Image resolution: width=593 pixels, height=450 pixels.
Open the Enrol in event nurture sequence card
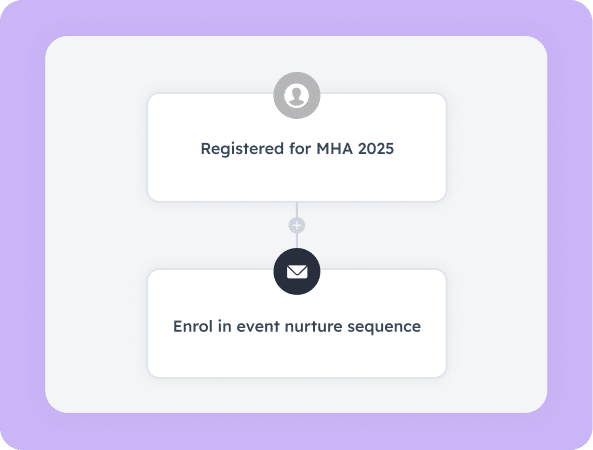297,323
